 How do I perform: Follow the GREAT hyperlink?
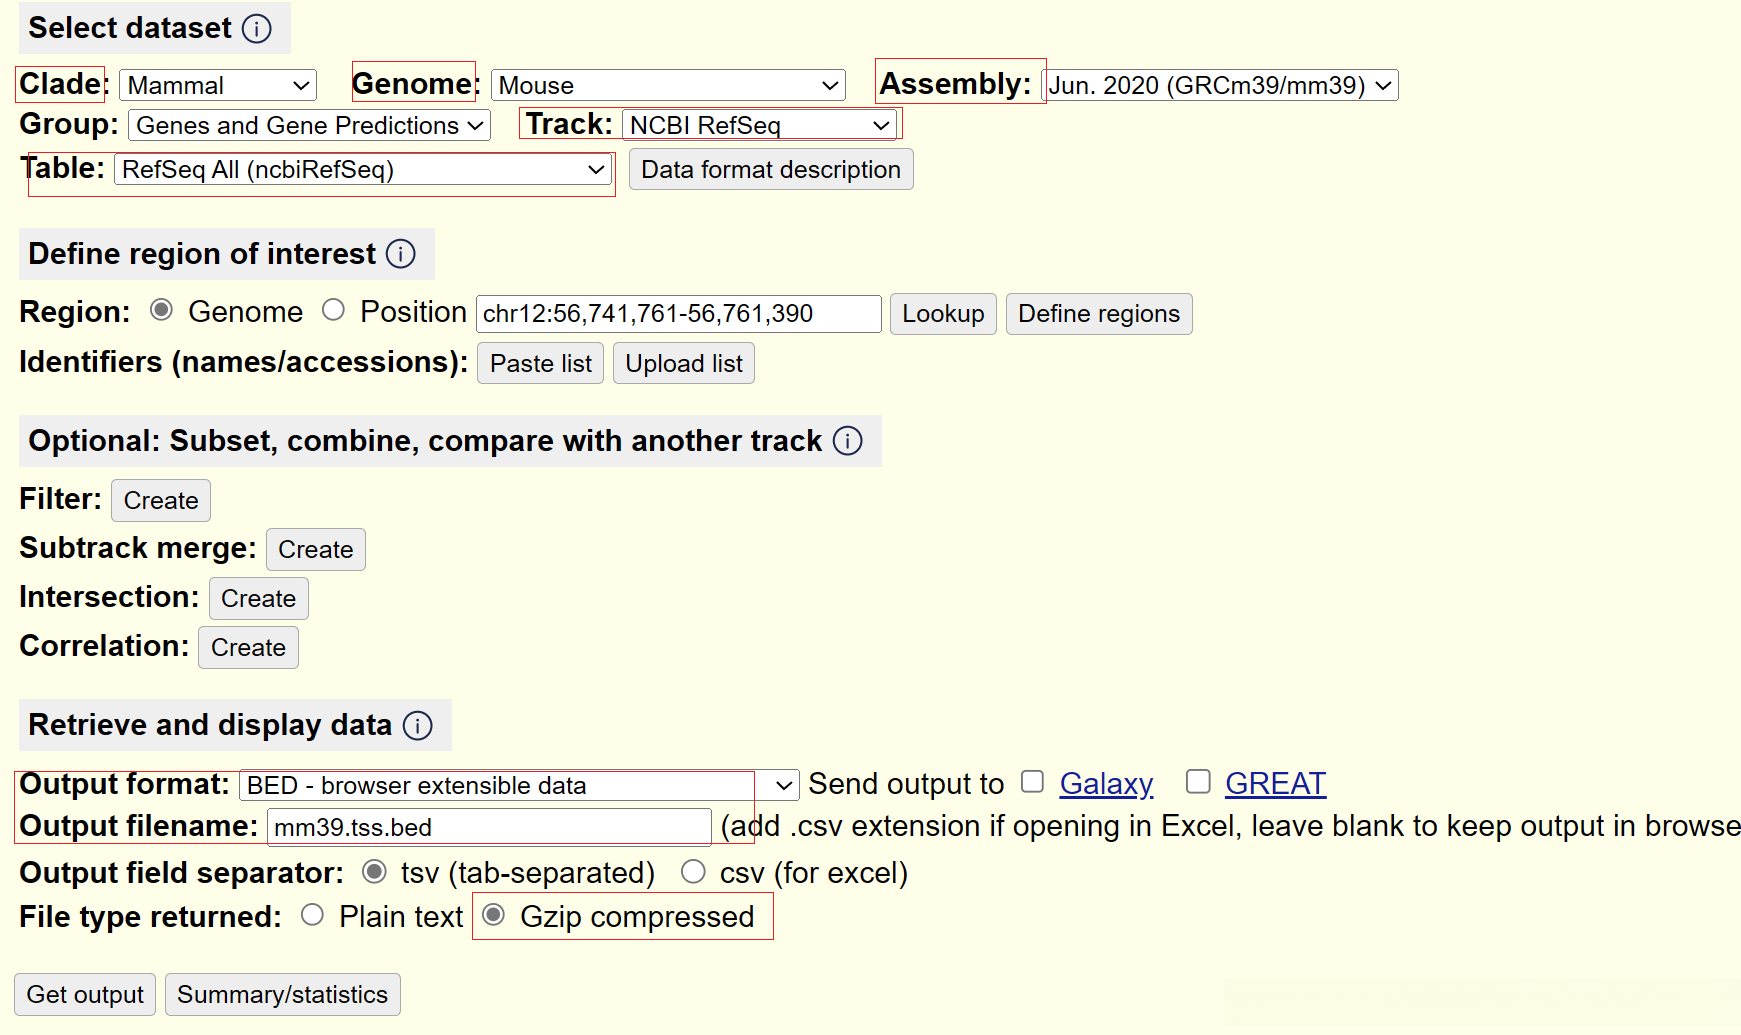click(x=1275, y=784)
